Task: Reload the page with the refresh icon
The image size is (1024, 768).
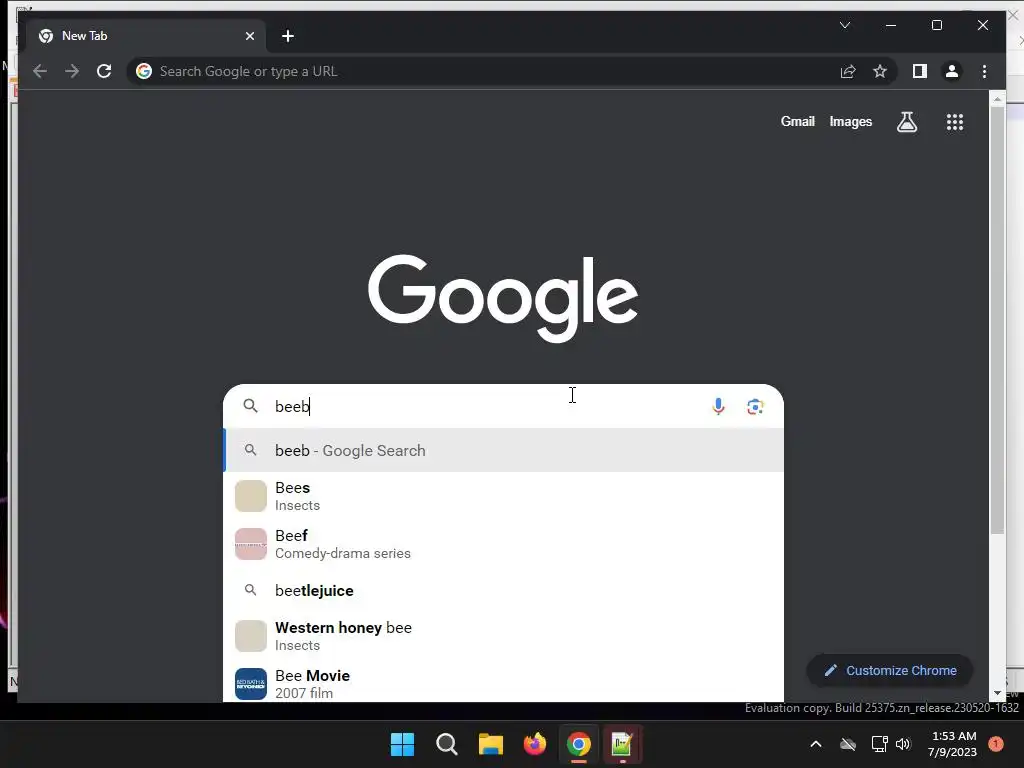Action: [104, 71]
